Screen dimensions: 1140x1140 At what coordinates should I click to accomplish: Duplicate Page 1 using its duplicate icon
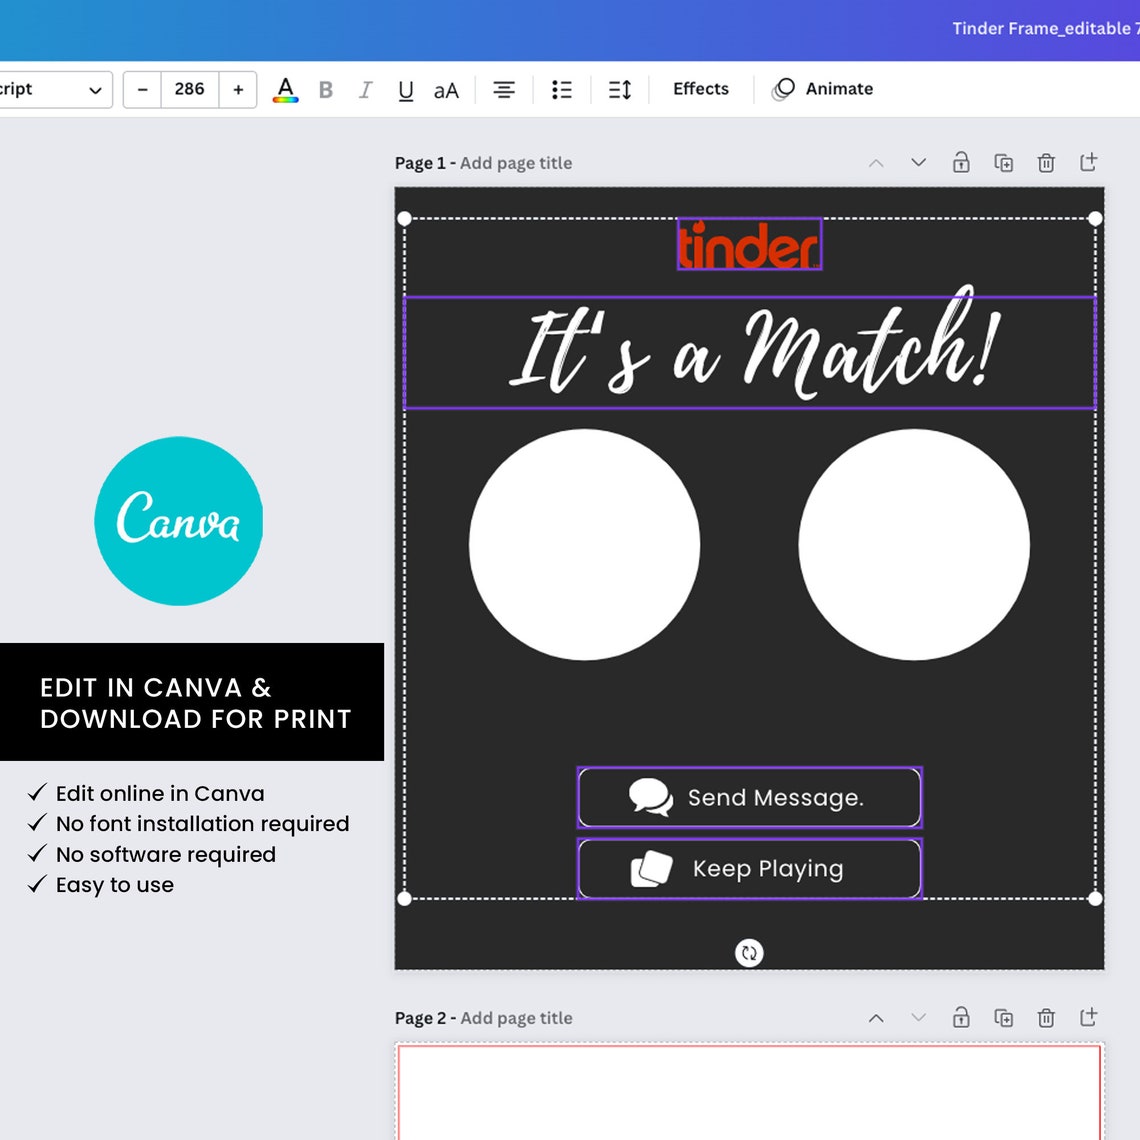click(x=1004, y=162)
